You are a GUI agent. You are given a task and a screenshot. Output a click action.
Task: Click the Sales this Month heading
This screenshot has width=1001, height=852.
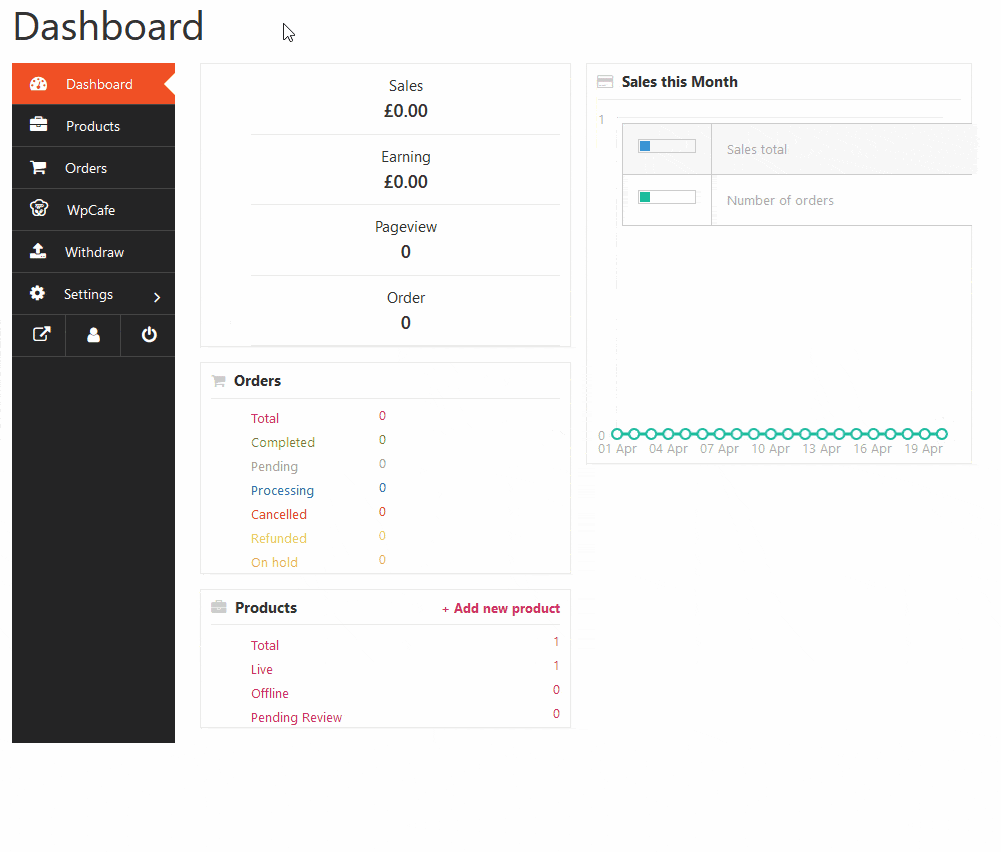point(680,82)
